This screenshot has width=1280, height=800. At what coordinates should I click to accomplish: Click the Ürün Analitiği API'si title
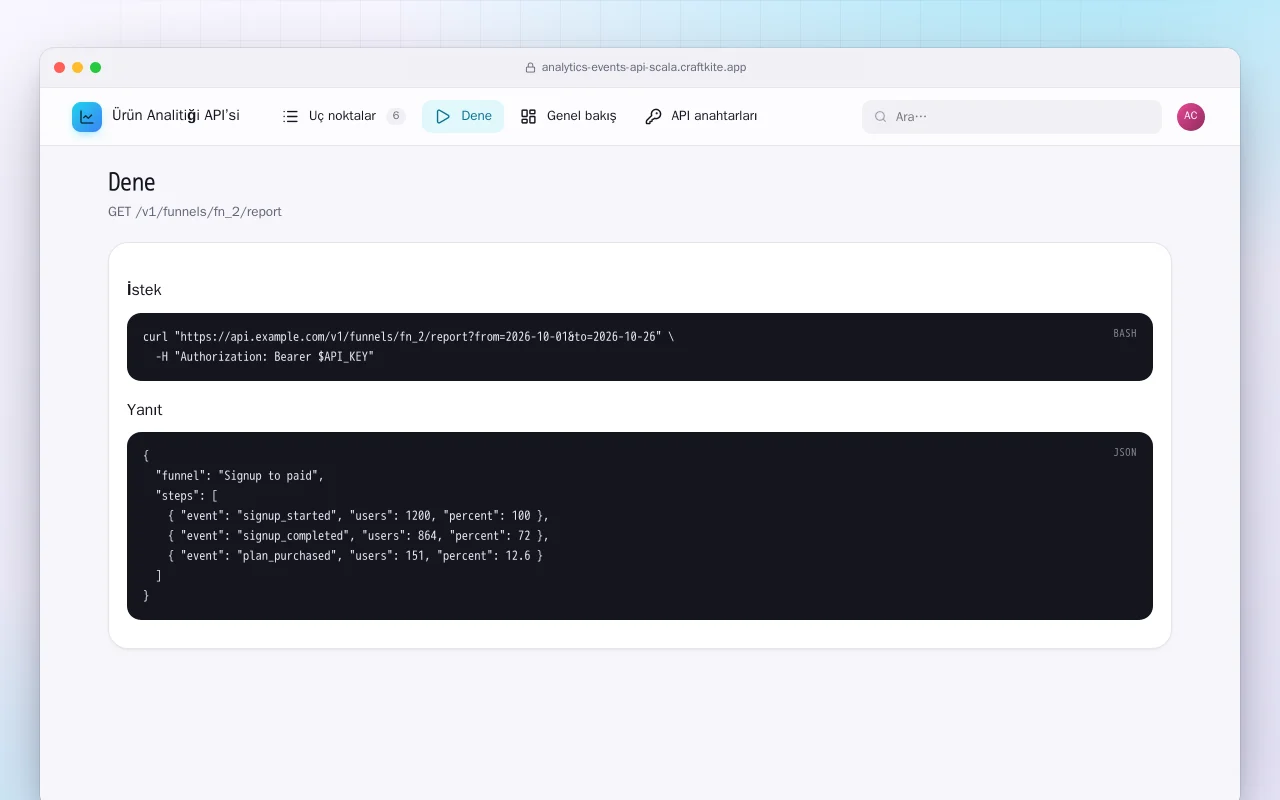click(176, 116)
